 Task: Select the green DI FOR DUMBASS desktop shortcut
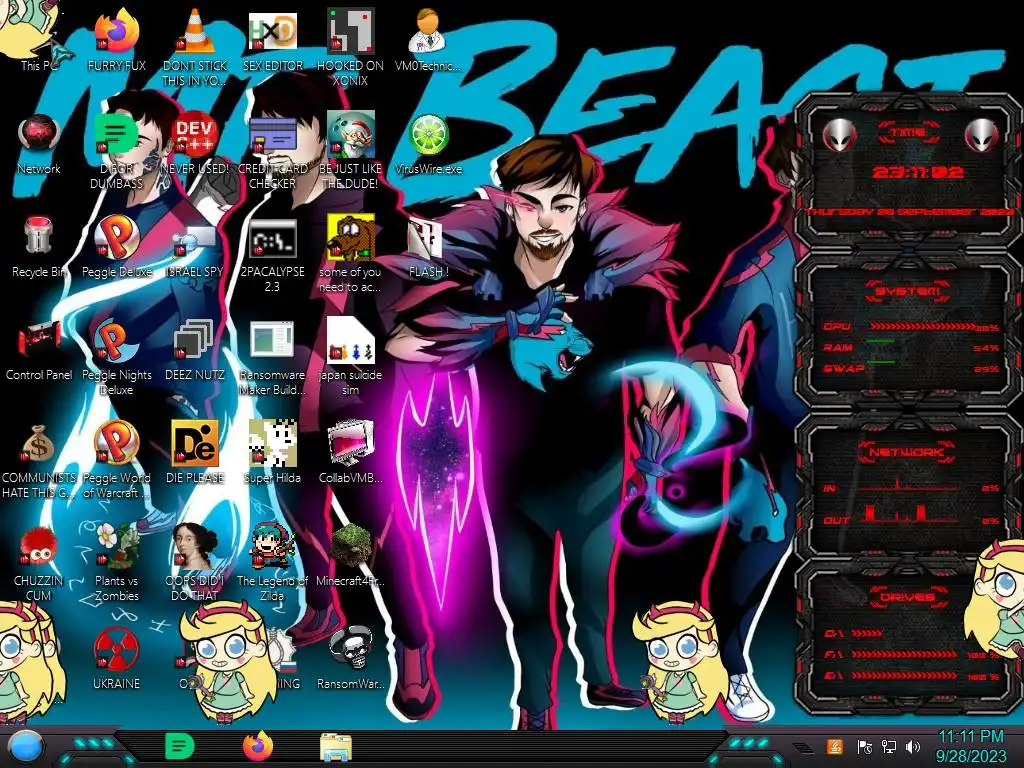point(116,134)
